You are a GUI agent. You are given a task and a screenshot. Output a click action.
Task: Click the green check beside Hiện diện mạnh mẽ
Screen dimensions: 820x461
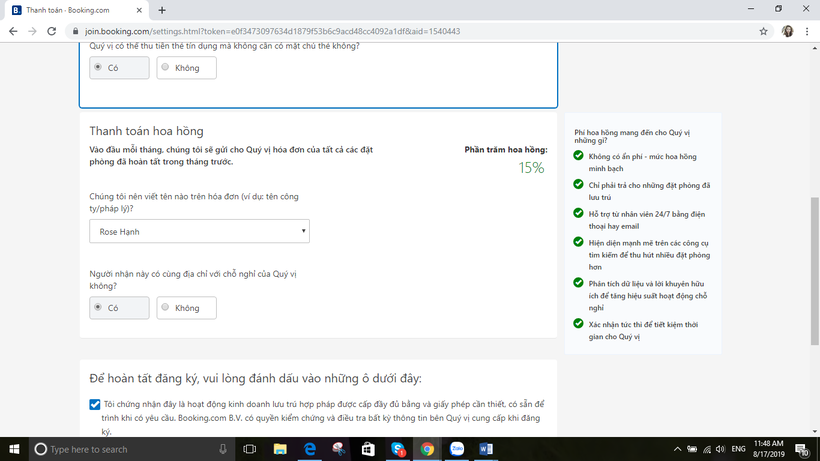pyautogui.click(x=578, y=241)
